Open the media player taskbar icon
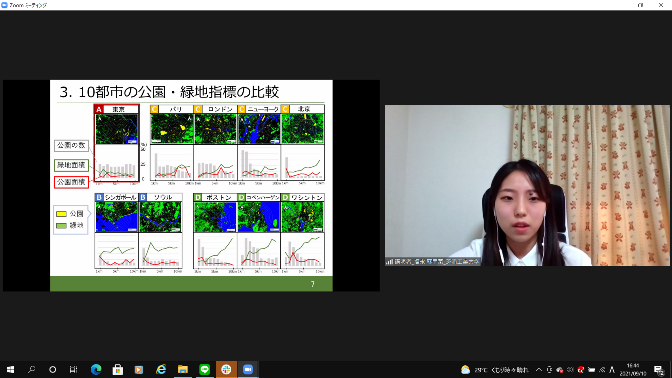The image size is (672, 378). [139, 369]
